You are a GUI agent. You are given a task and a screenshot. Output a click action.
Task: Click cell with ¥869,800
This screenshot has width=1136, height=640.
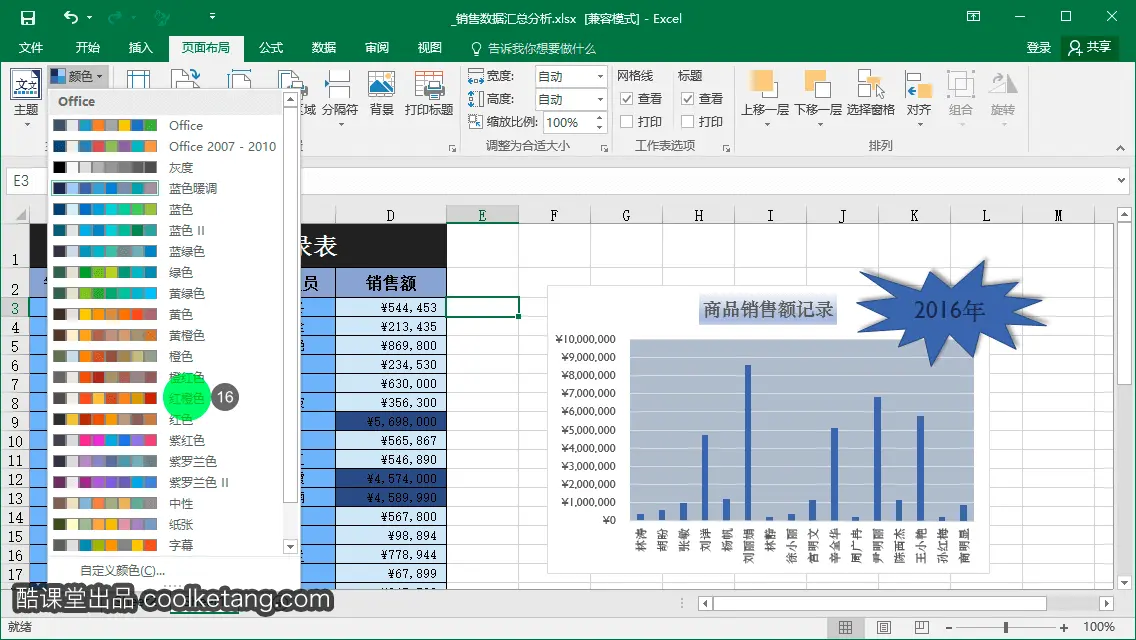click(391, 346)
